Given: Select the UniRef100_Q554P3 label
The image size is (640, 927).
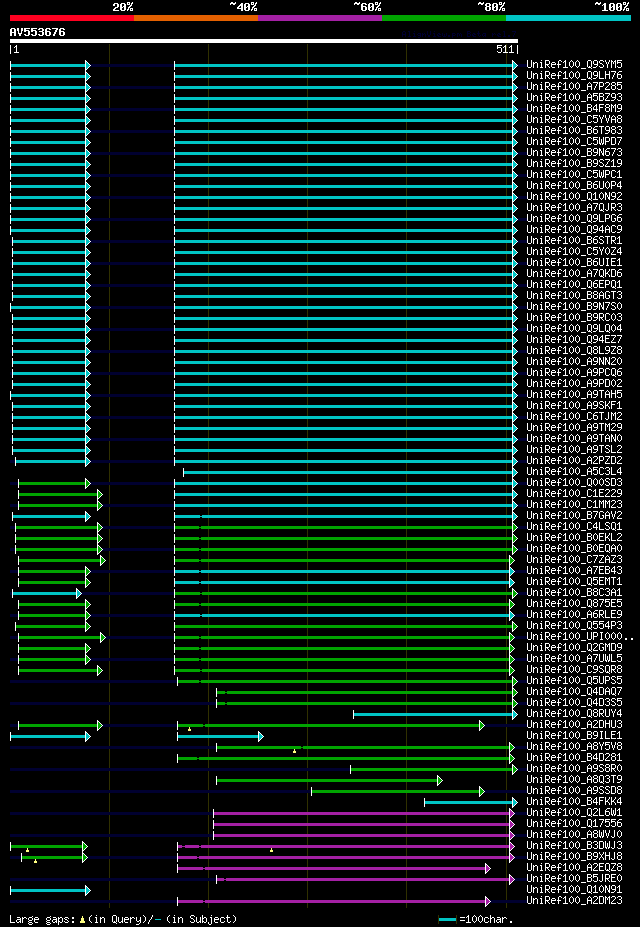Looking at the screenshot, I should (574, 626).
